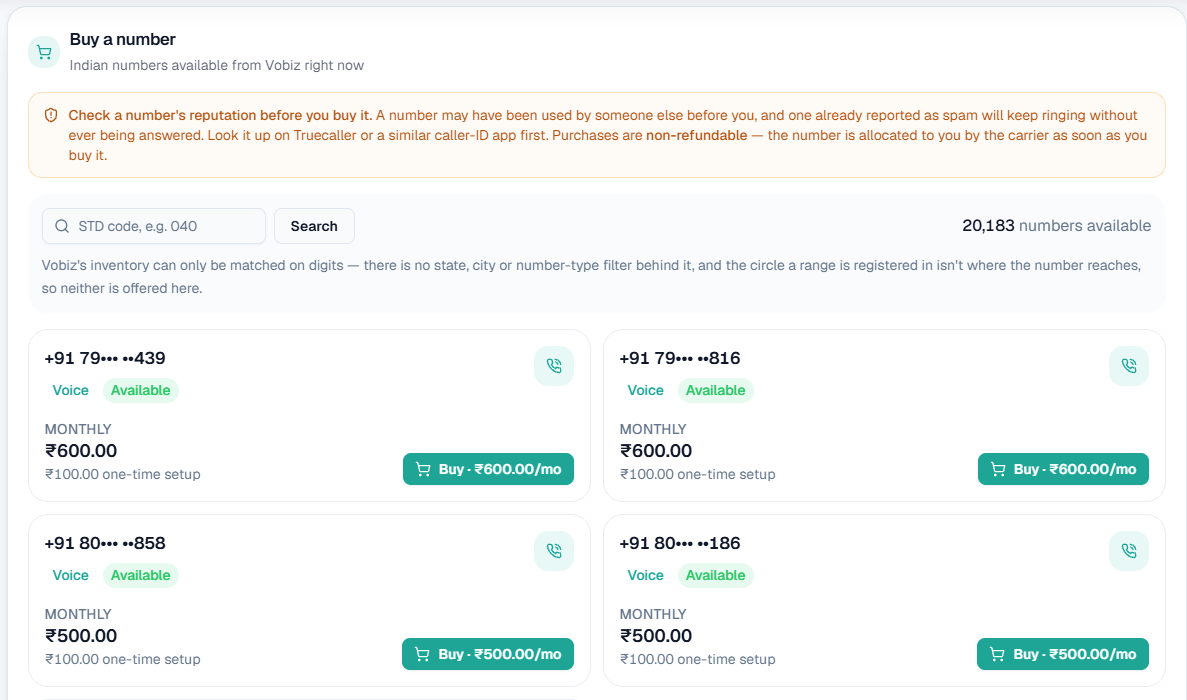
Task: Select the Voice tag on the number ending 439
Action: point(70,390)
